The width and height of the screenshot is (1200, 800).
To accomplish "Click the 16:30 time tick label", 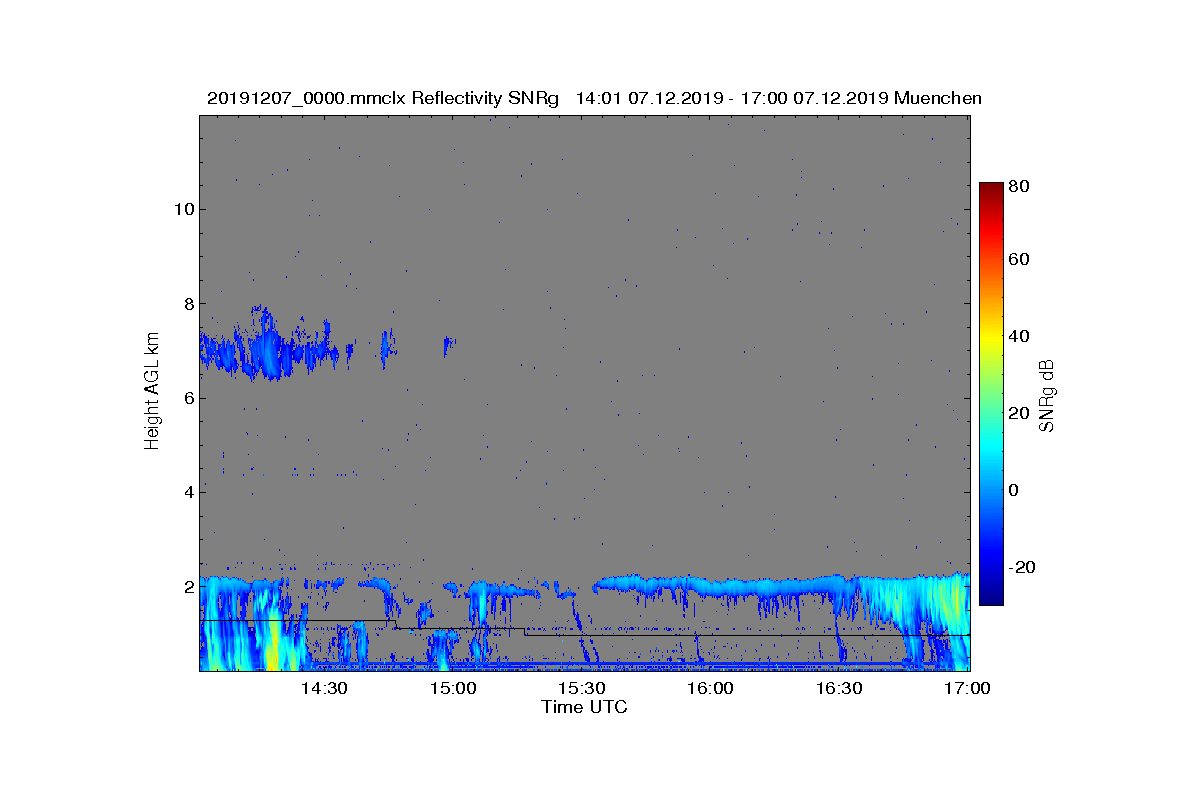I will tap(840, 688).
